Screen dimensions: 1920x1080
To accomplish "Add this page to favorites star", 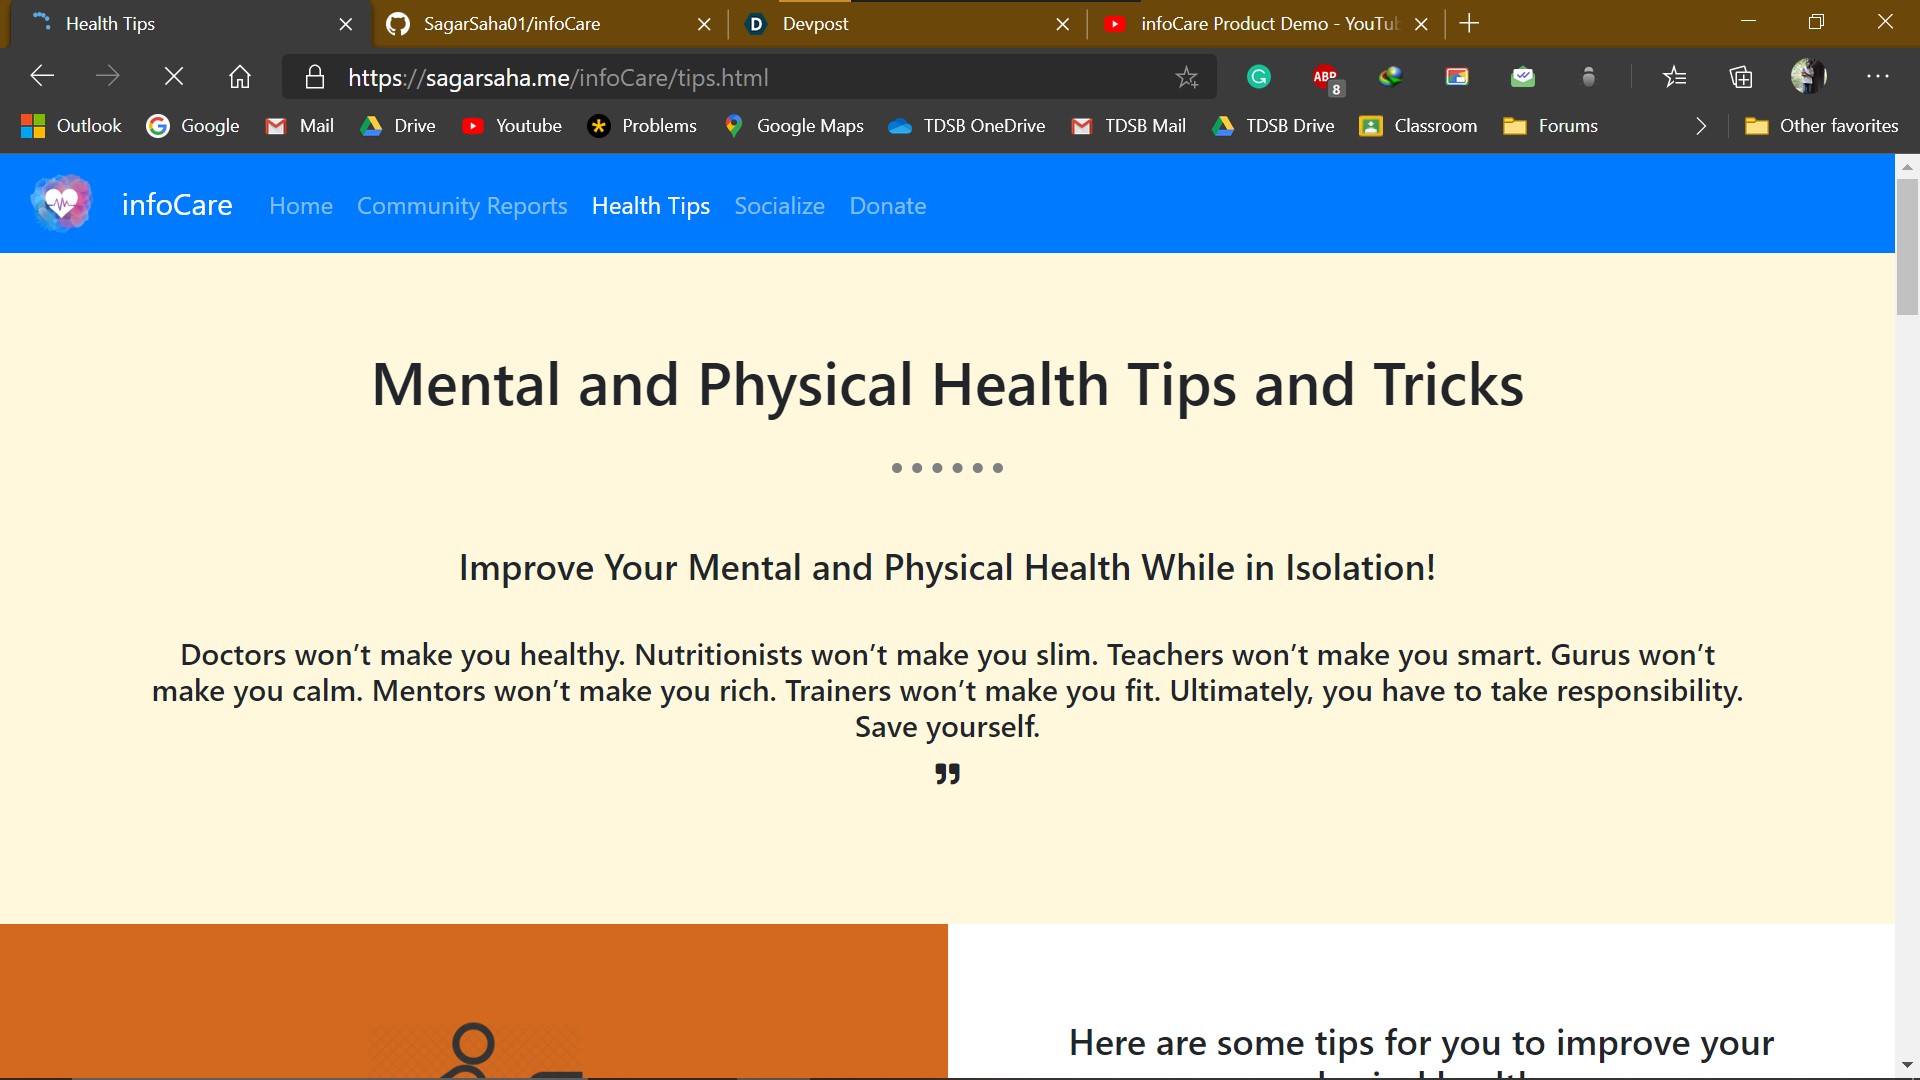I will point(1186,77).
